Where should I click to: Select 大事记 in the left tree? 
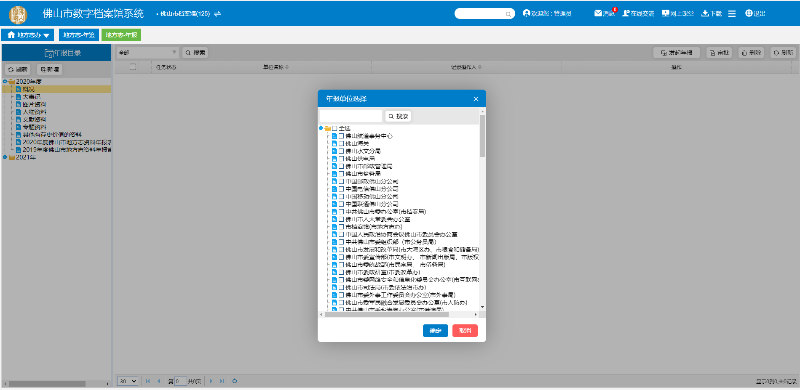32,96
